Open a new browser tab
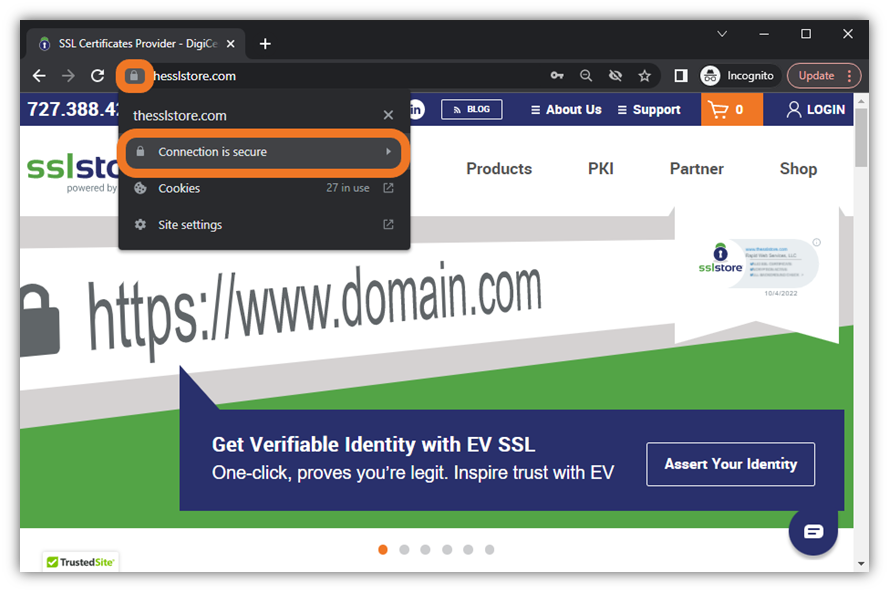This screenshot has width=889, height=592. 265,44
